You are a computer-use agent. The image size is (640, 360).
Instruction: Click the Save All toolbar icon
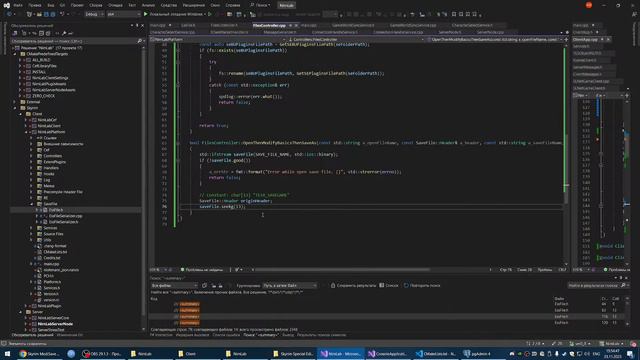click(53, 14)
